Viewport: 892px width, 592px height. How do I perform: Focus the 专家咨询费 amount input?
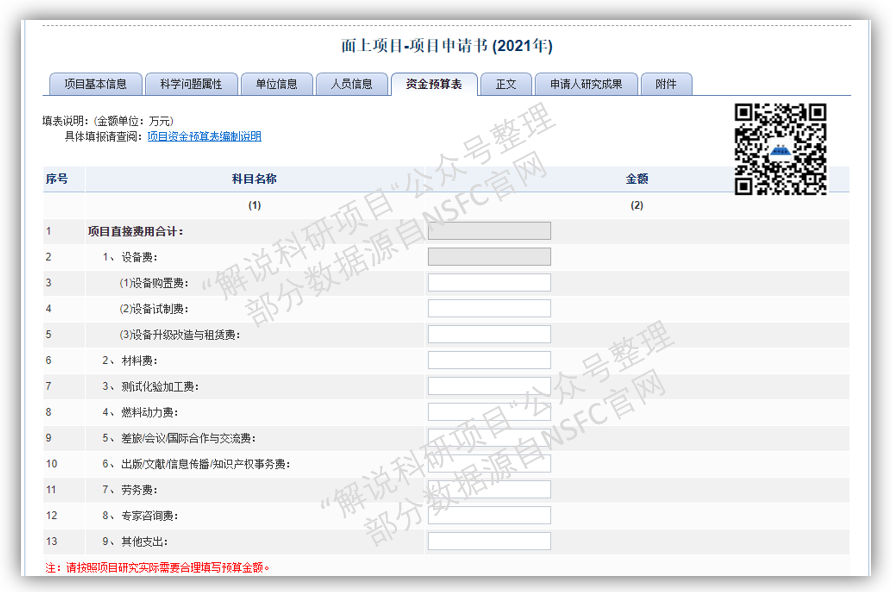pyautogui.click(x=489, y=515)
